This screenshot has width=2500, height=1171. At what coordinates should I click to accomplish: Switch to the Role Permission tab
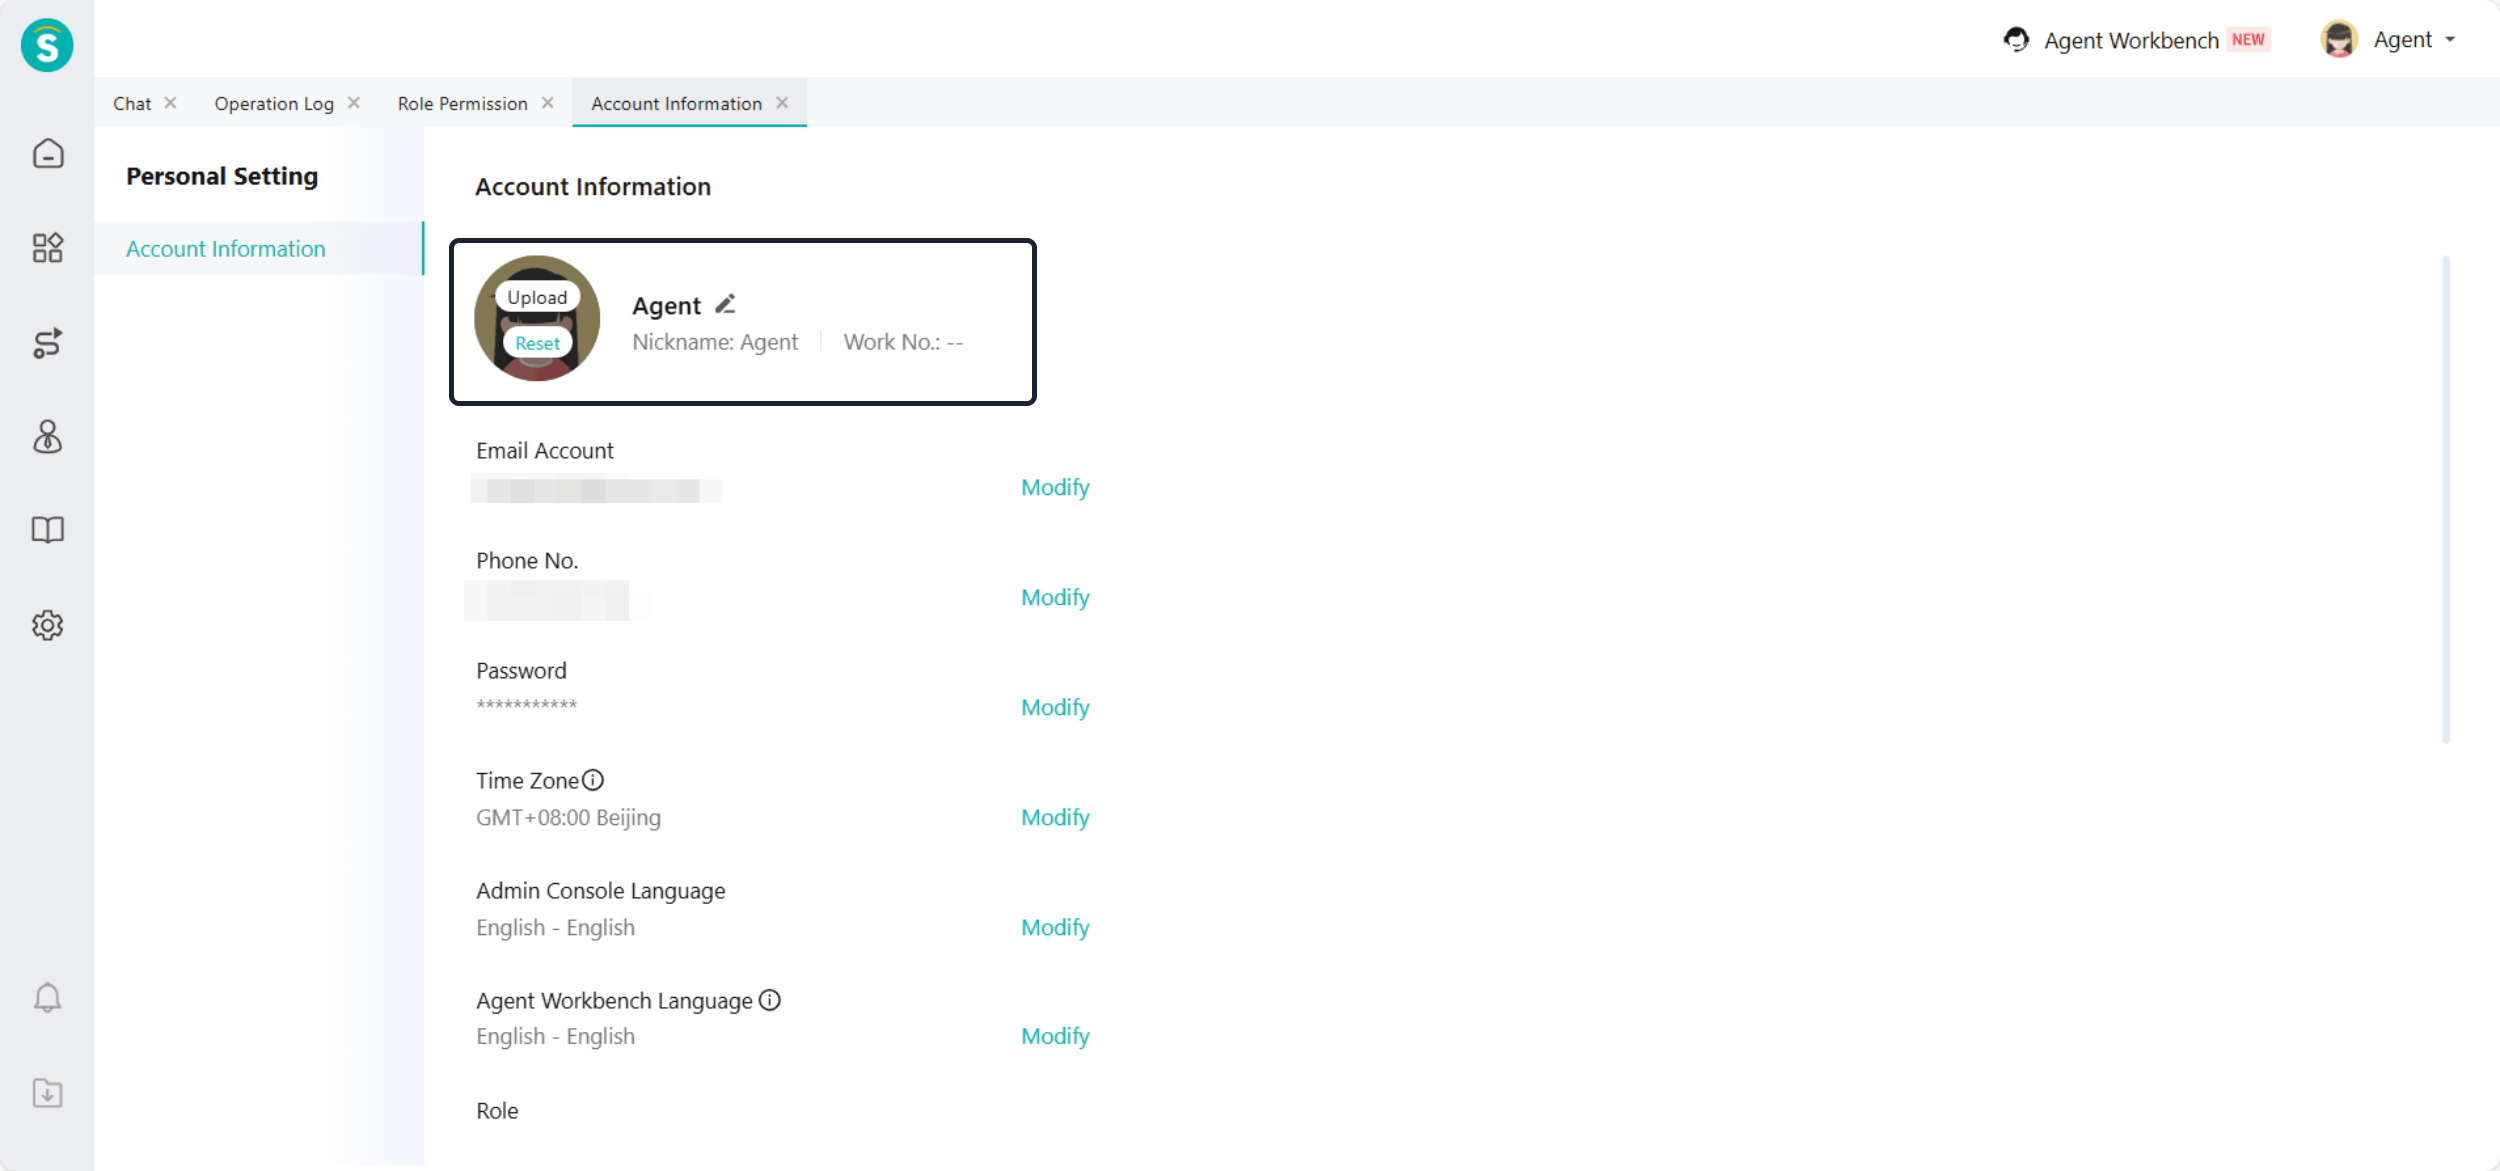tap(462, 103)
